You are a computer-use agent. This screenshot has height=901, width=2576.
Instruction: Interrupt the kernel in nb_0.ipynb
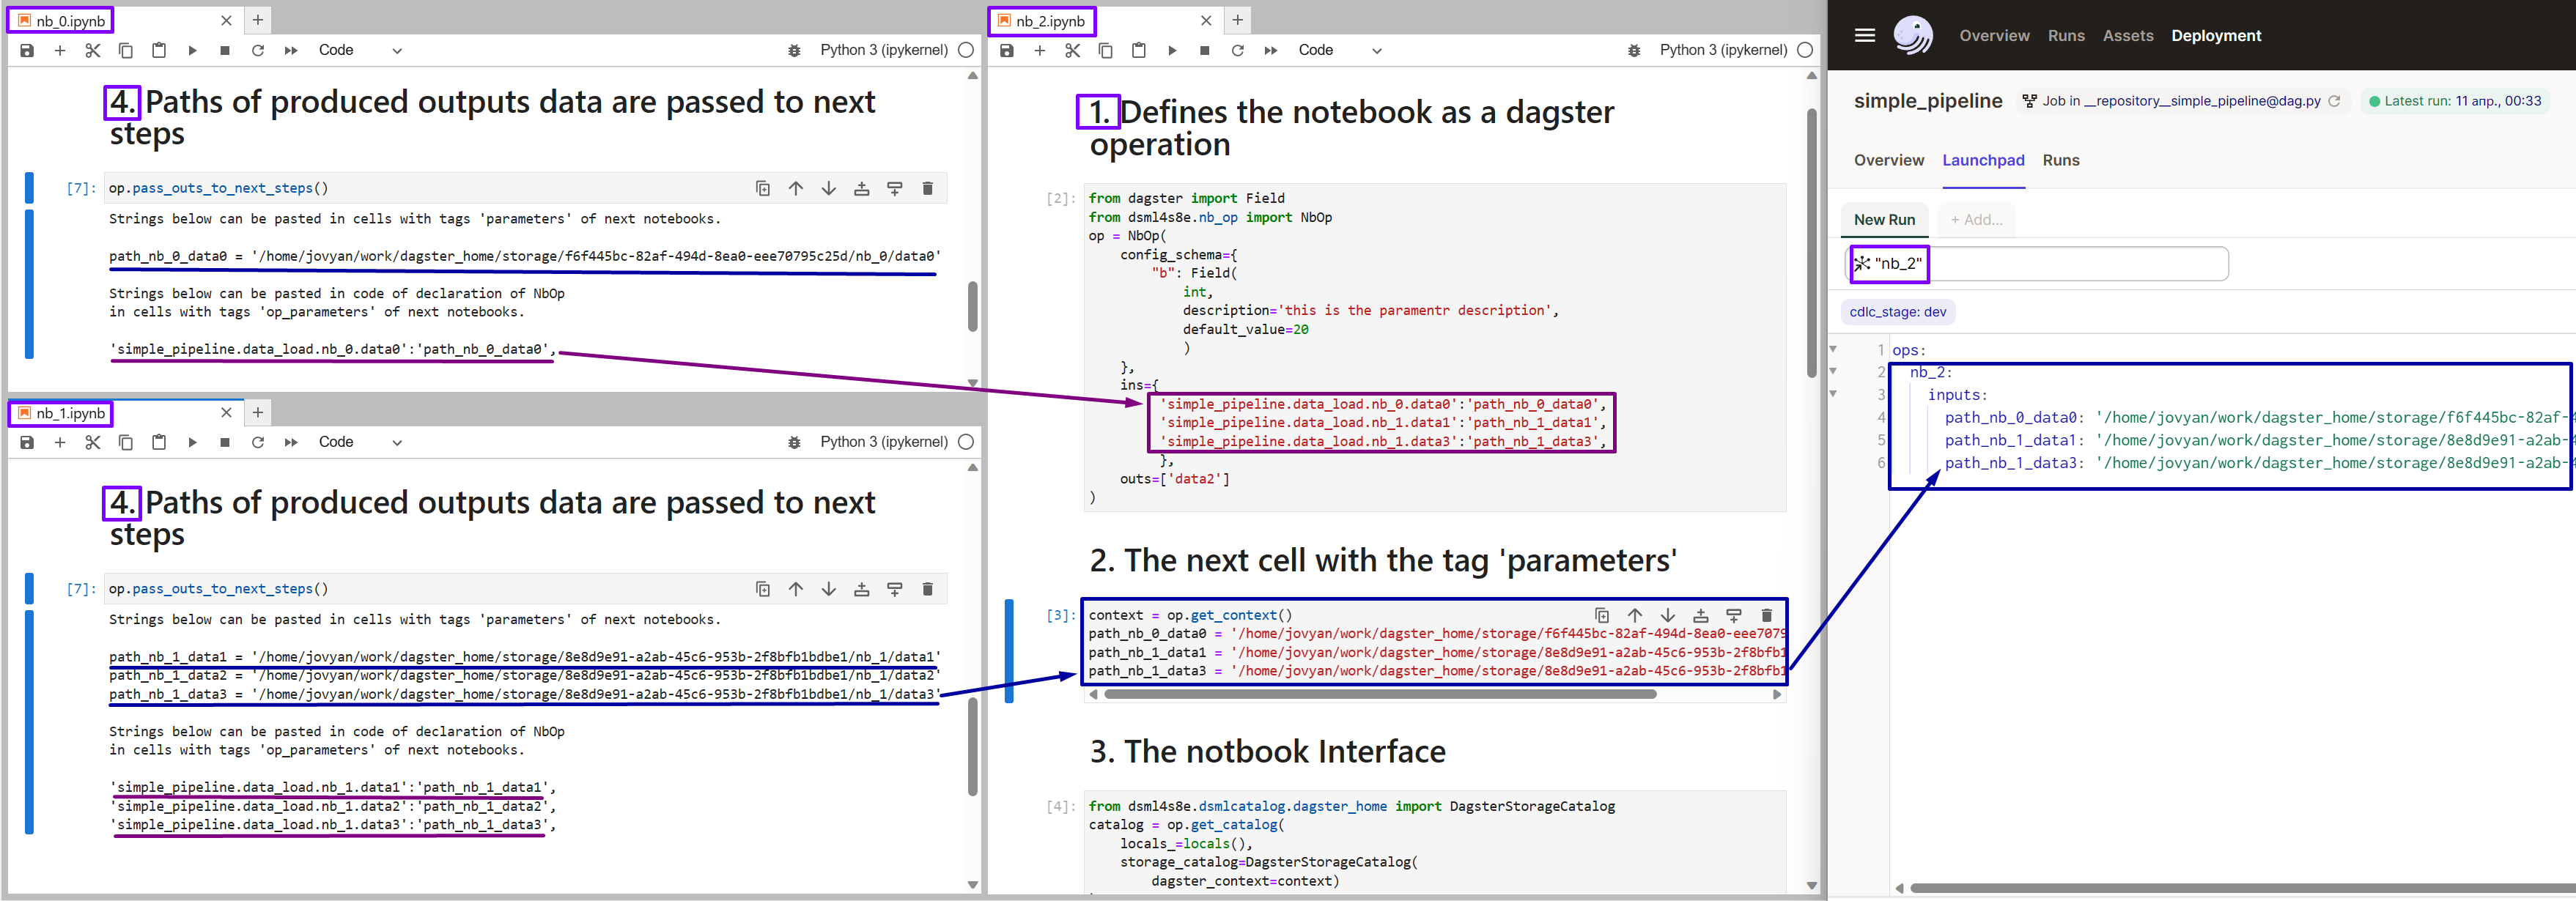[225, 50]
